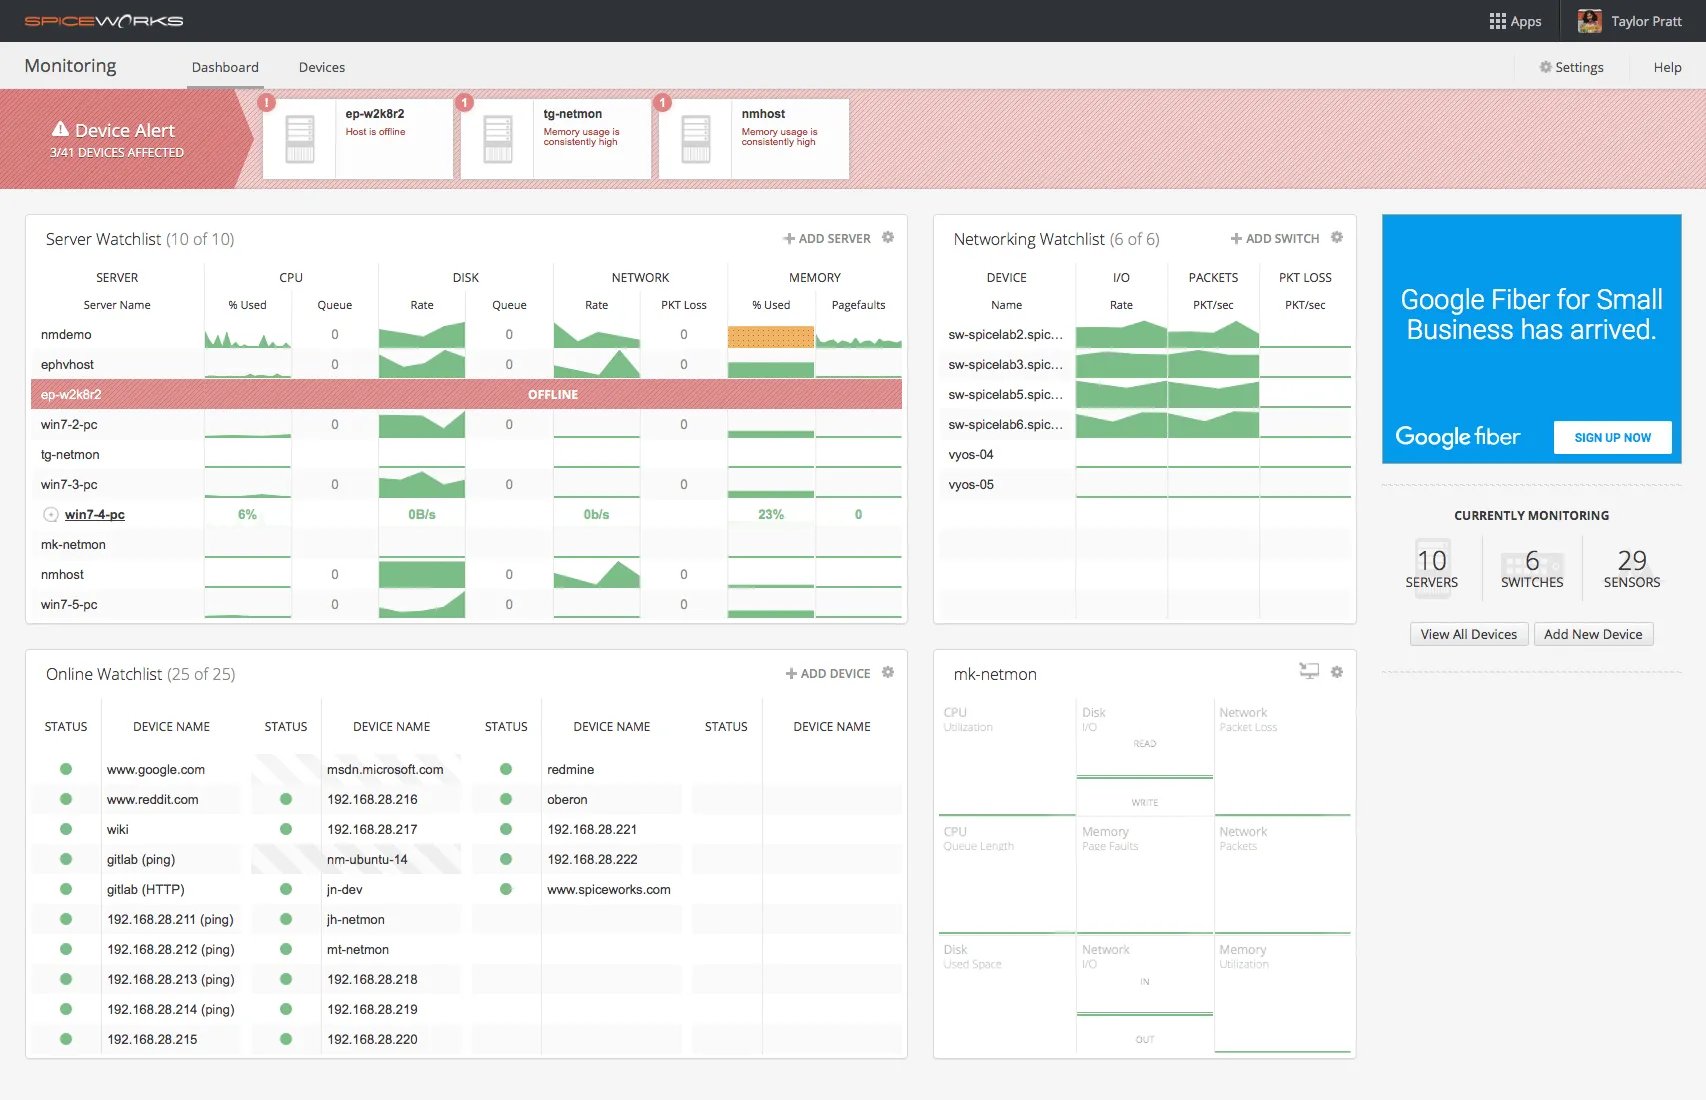This screenshot has width=1706, height=1100.
Task: Open the Networking Watchlist settings gear
Action: [x=1337, y=238]
